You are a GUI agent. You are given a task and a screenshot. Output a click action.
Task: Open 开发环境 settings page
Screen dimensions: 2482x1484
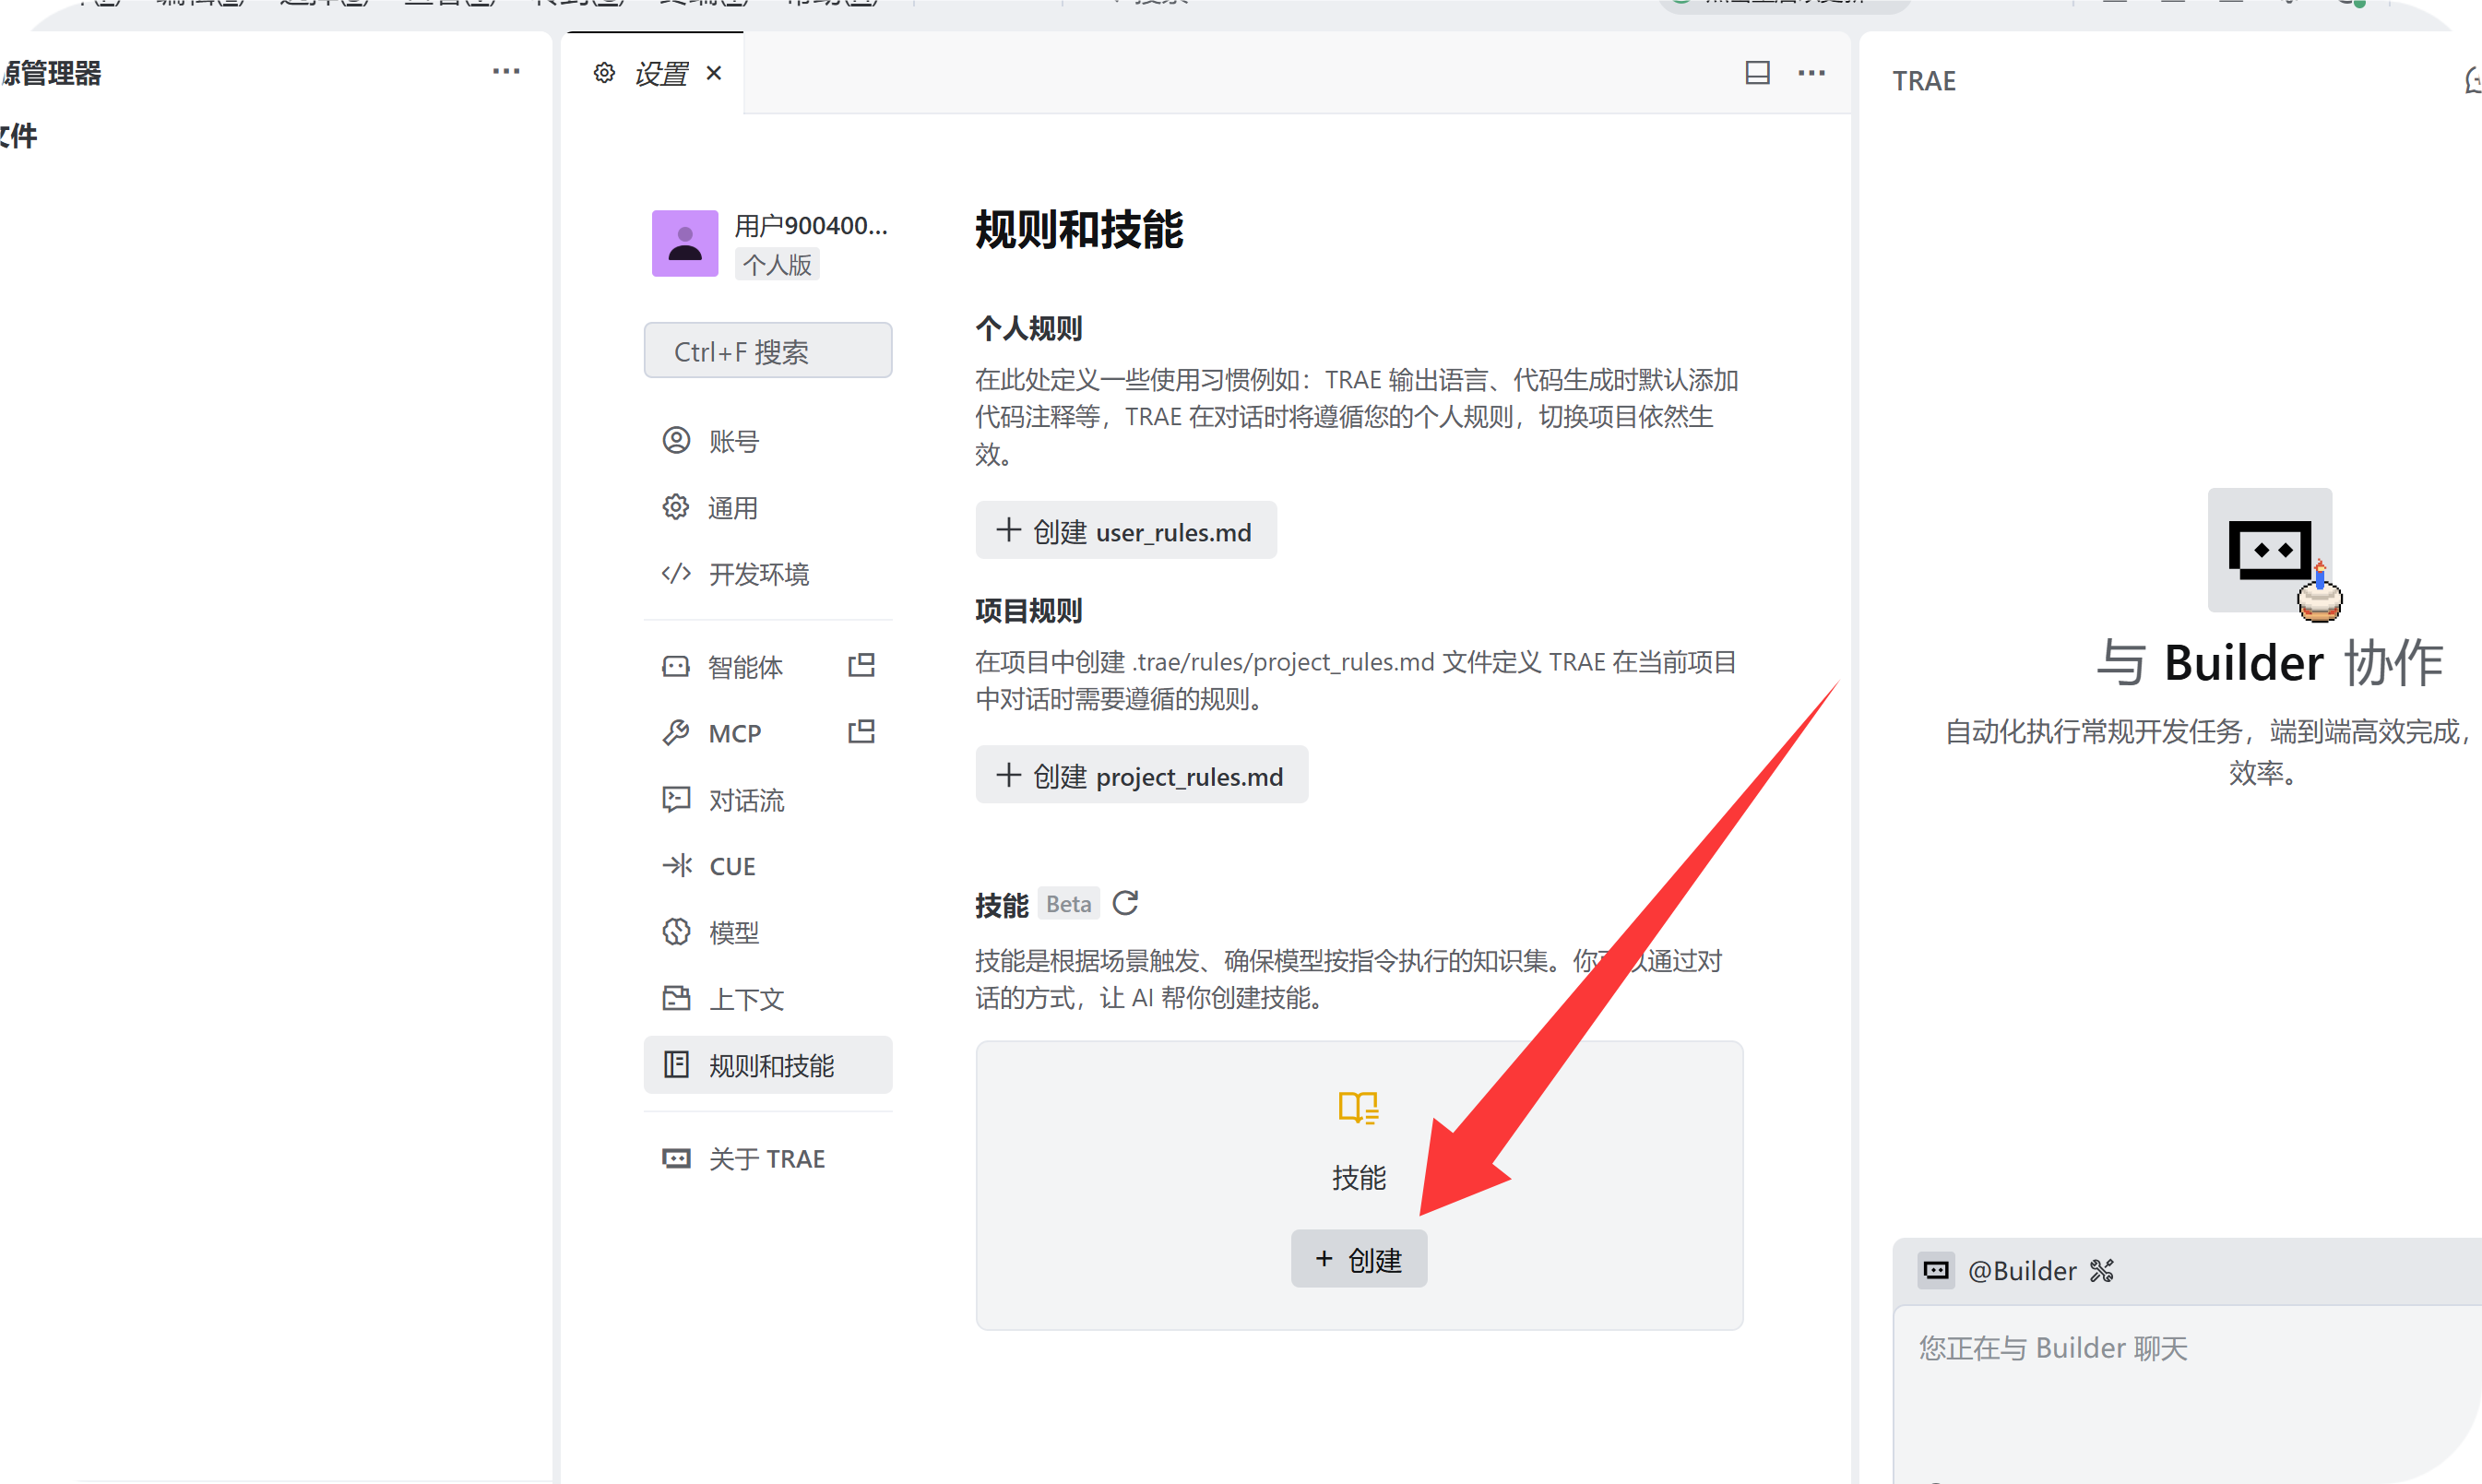pyautogui.click(x=758, y=574)
